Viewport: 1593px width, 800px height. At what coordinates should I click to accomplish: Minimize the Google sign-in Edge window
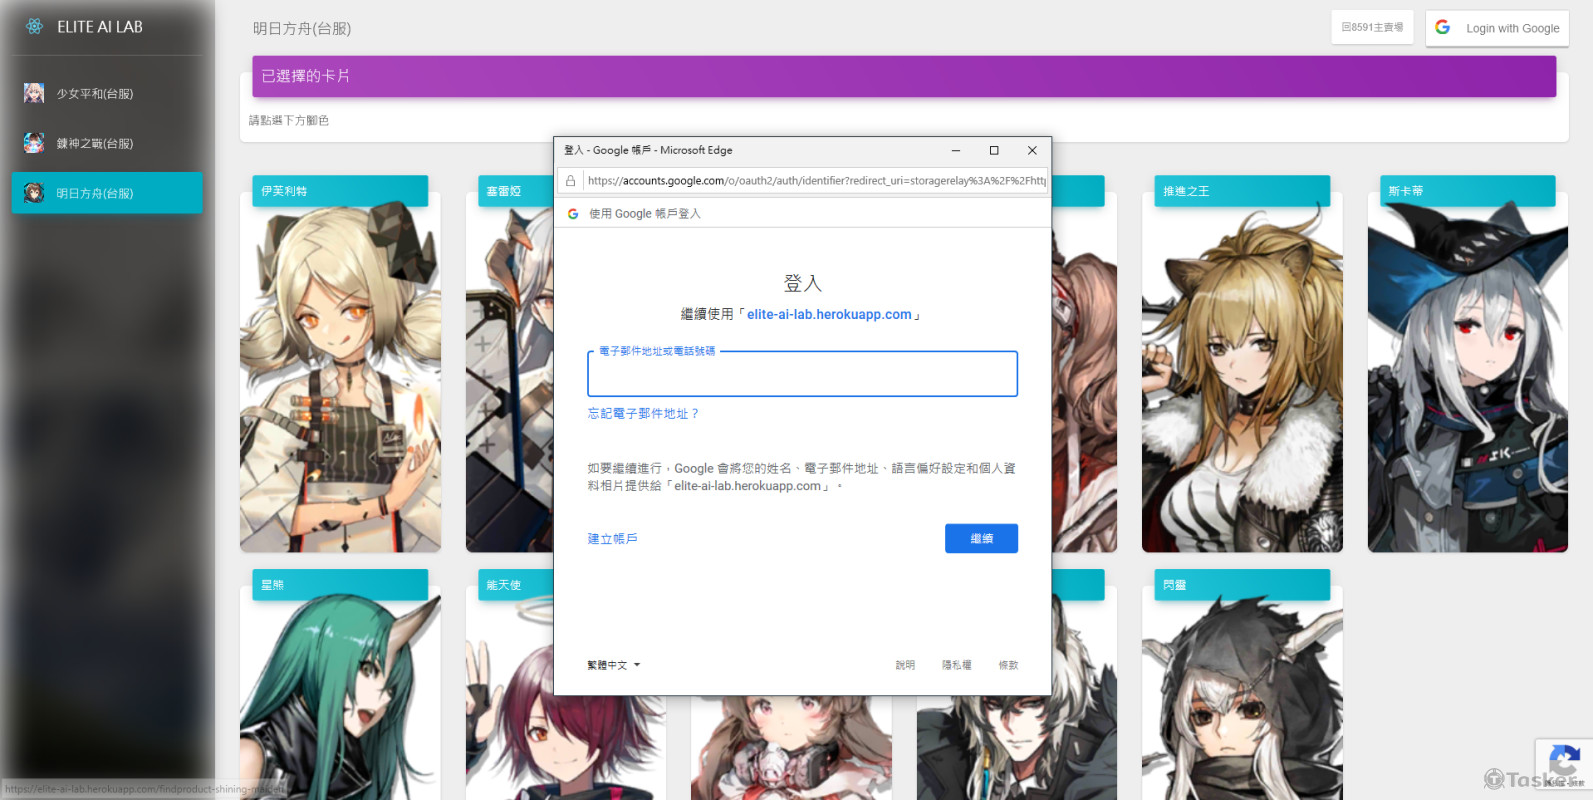click(x=956, y=151)
